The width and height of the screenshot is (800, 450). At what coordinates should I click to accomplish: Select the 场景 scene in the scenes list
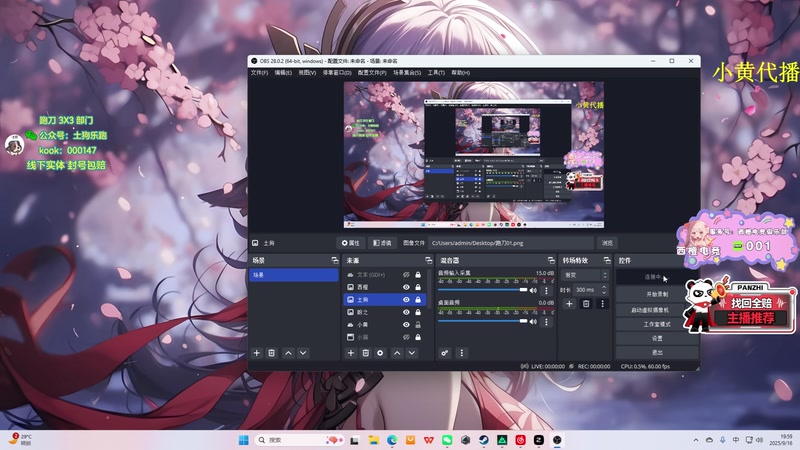293,275
